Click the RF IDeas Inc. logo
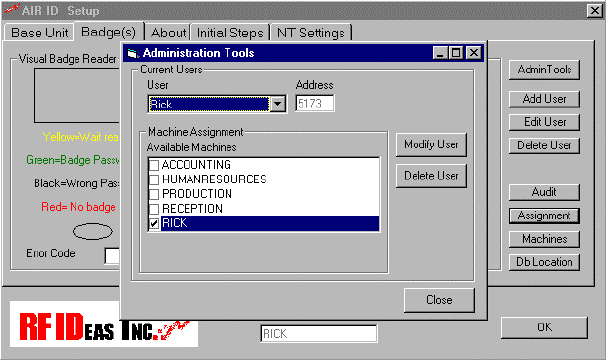Image resolution: width=606 pixels, height=360 pixels. coord(104,324)
